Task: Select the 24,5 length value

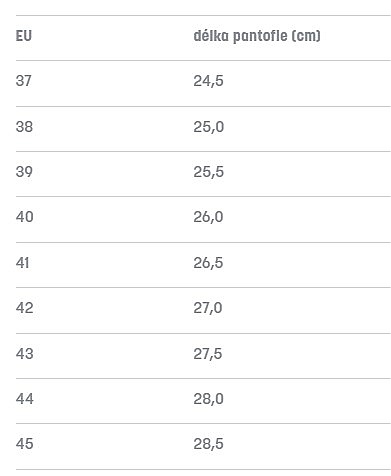Action: click(208, 81)
